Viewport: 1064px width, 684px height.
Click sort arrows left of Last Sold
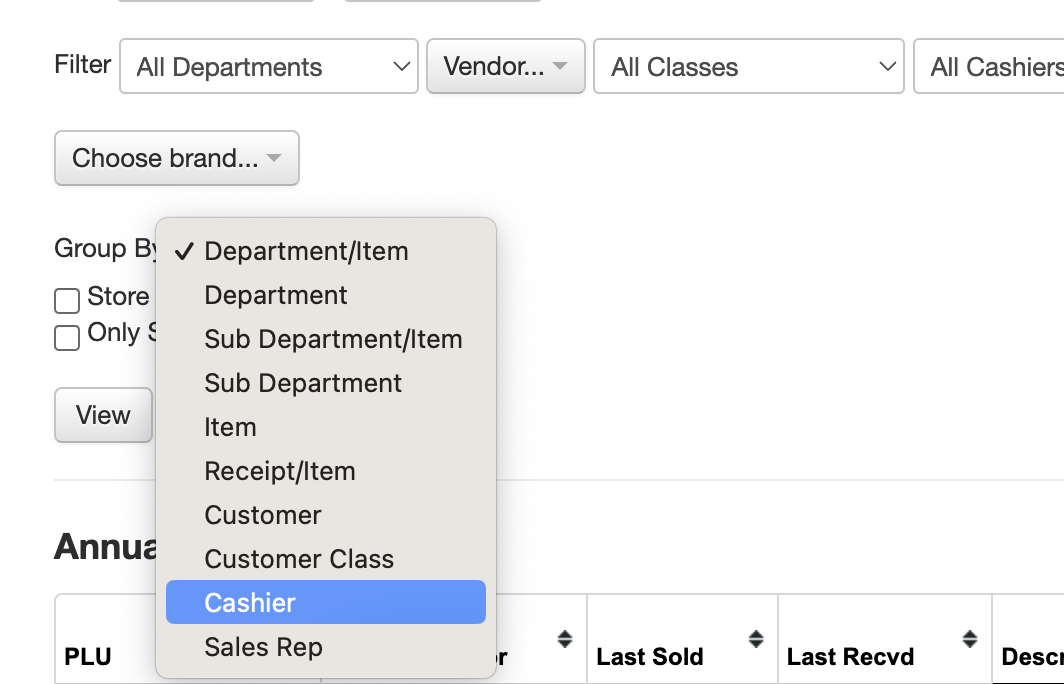(565, 639)
